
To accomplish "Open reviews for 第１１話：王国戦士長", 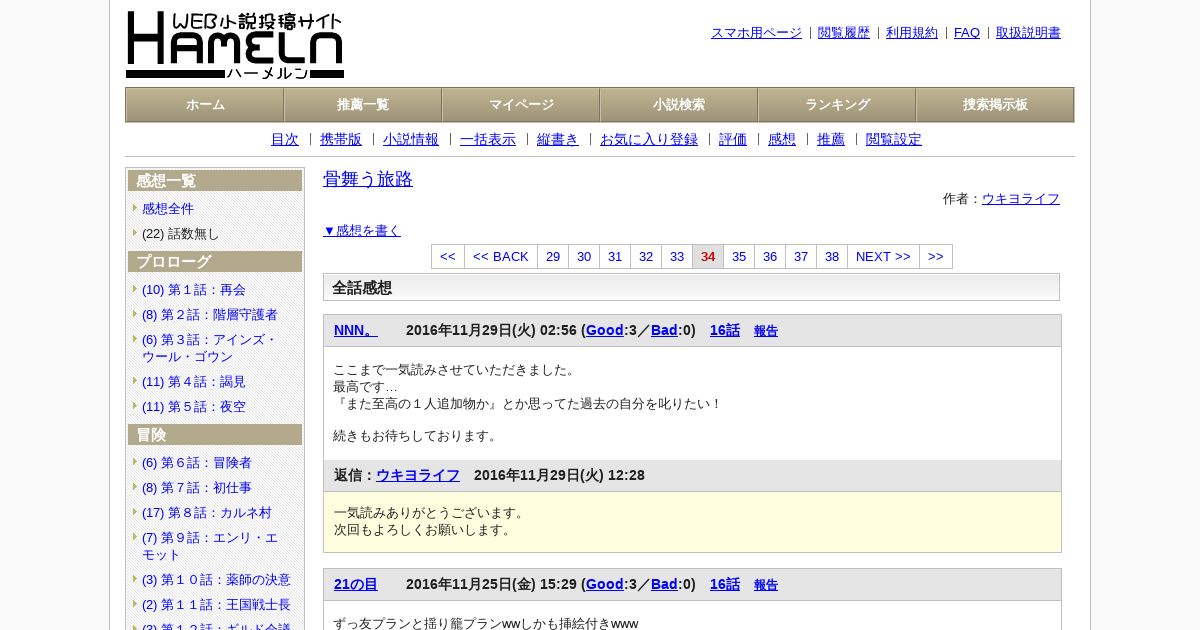I will (216, 604).
